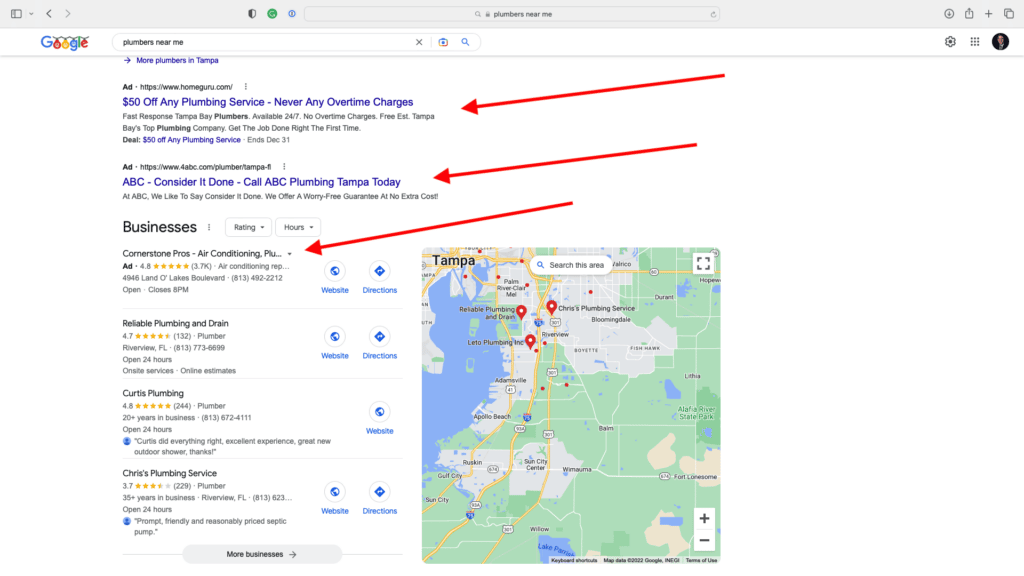Visit Cornerstone Pros website
This screenshot has width=1024, height=576.
coord(334,278)
